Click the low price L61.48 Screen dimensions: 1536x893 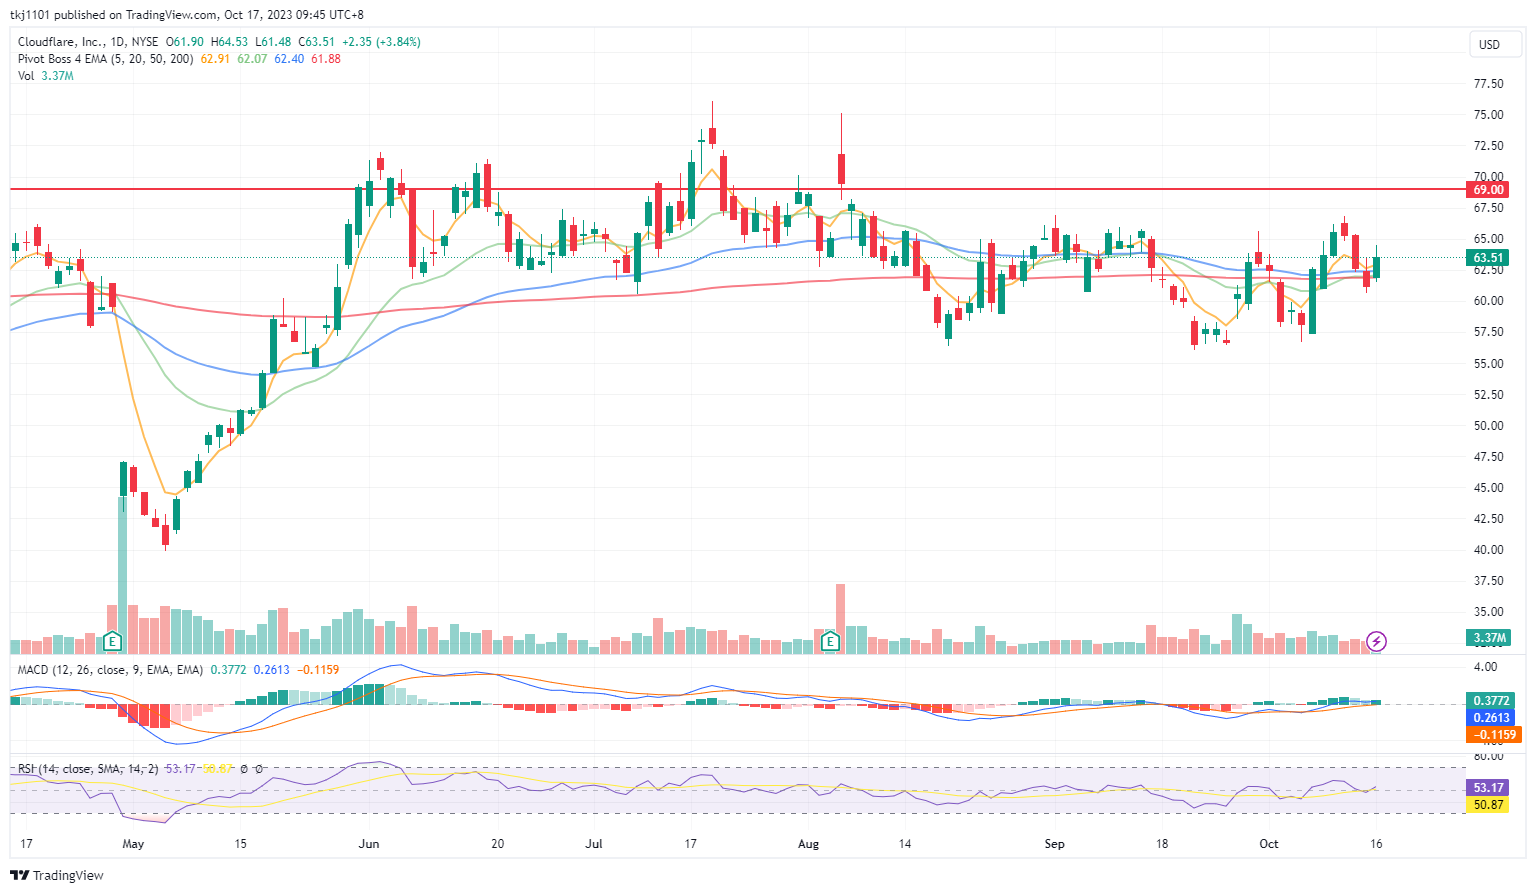[273, 42]
